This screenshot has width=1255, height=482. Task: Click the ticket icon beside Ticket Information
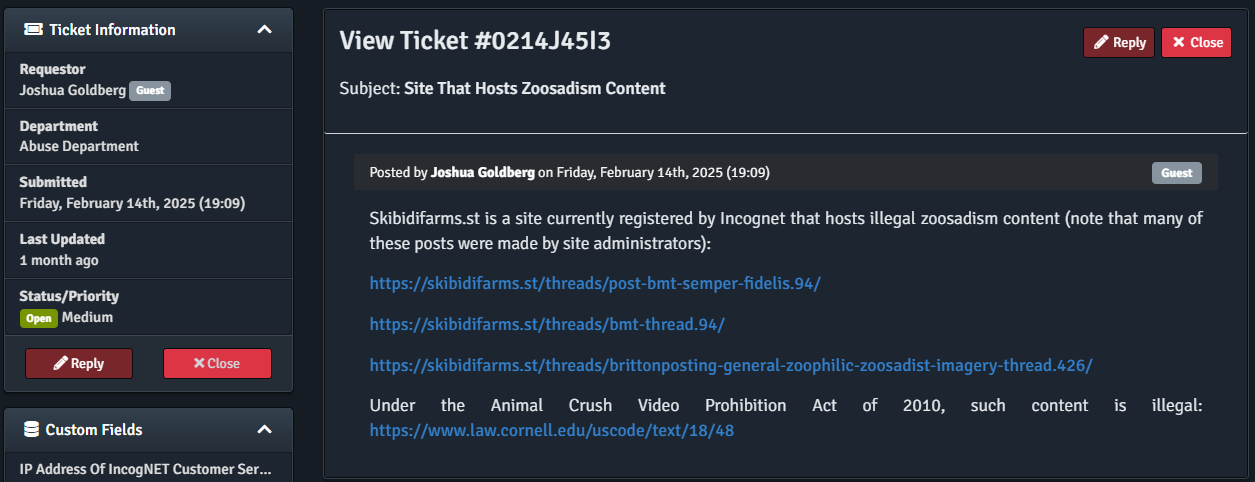click(33, 30)
